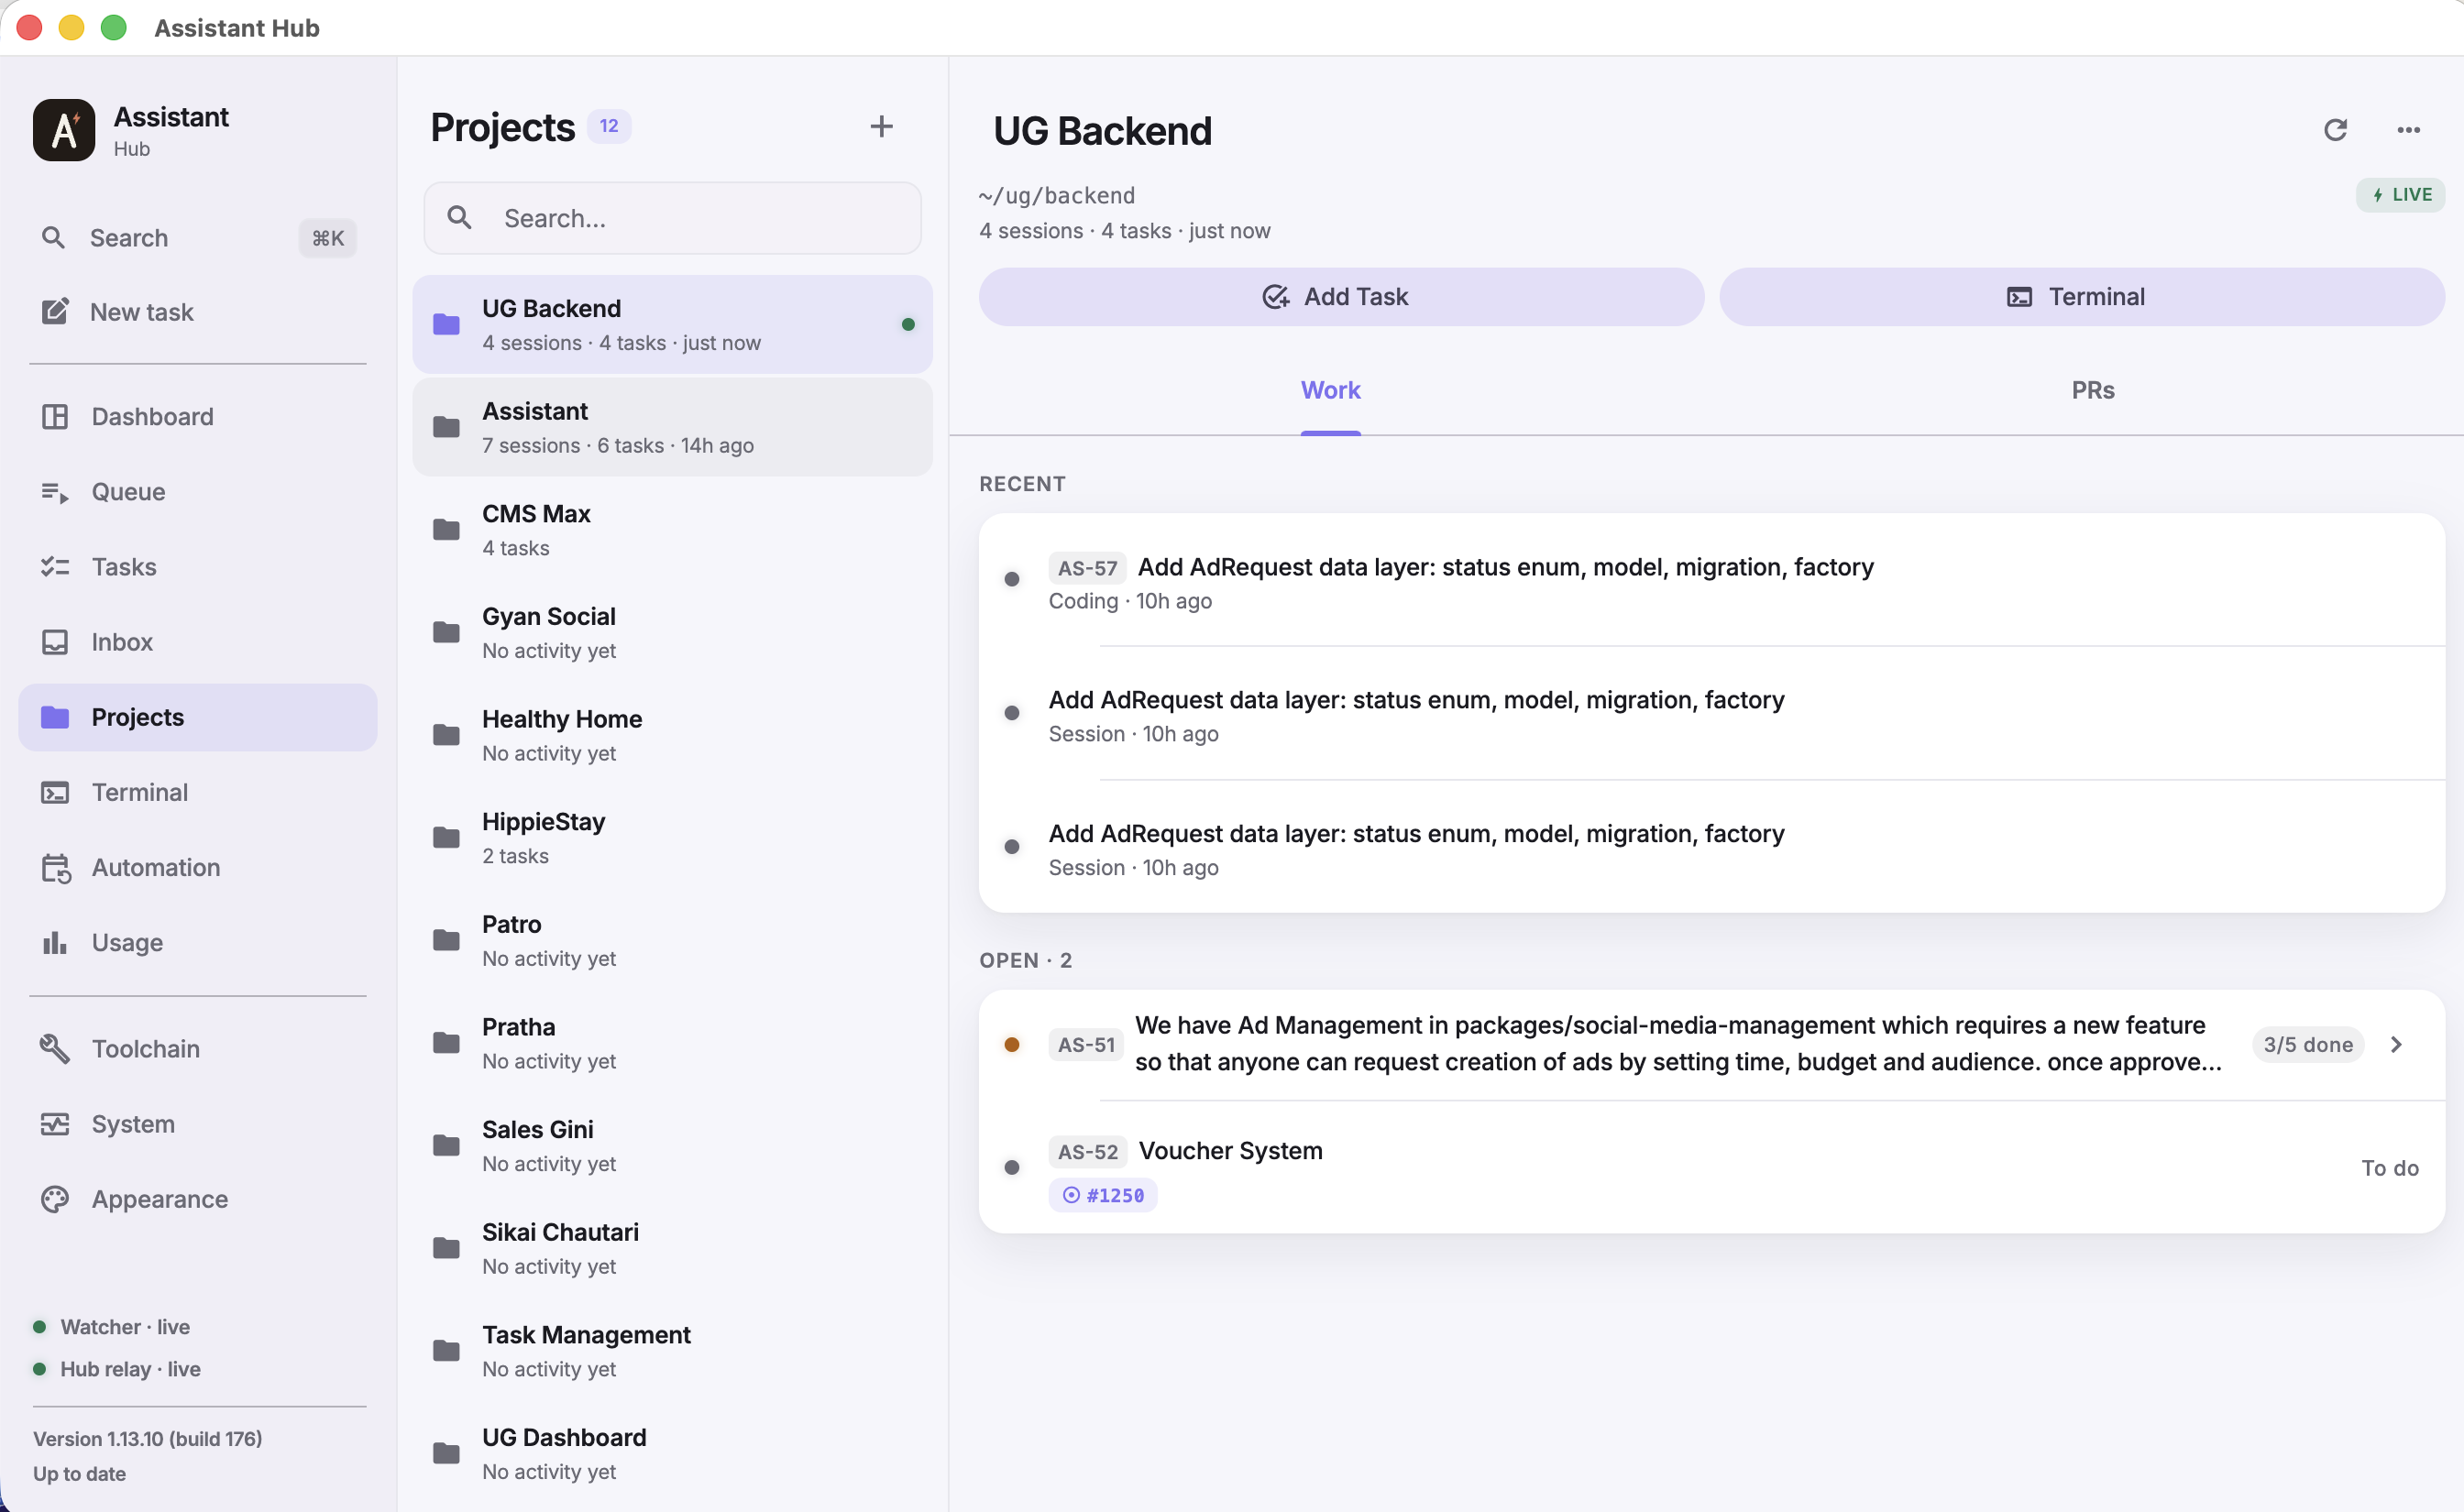Click the Up to date label

[79, 1474]
